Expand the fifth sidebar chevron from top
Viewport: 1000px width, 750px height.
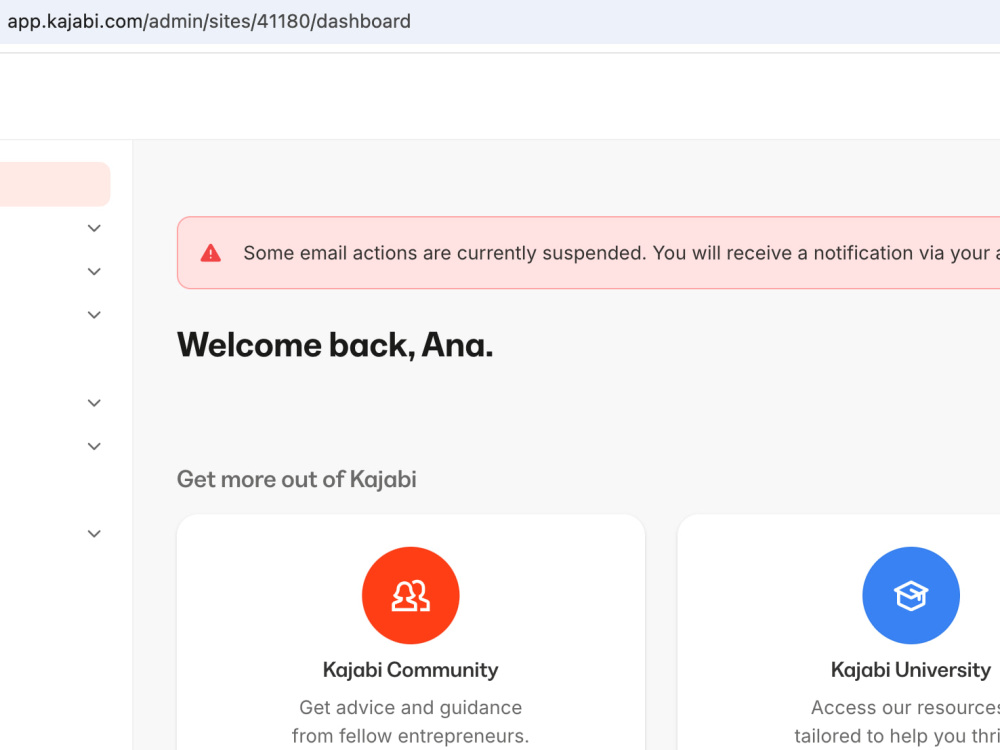[94, 446]
